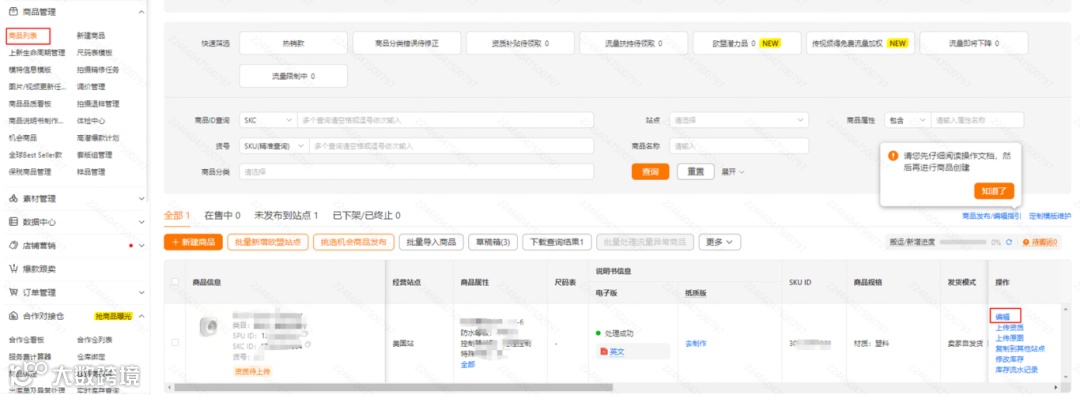Click the orange 新建商品 toolbar button

194,242
